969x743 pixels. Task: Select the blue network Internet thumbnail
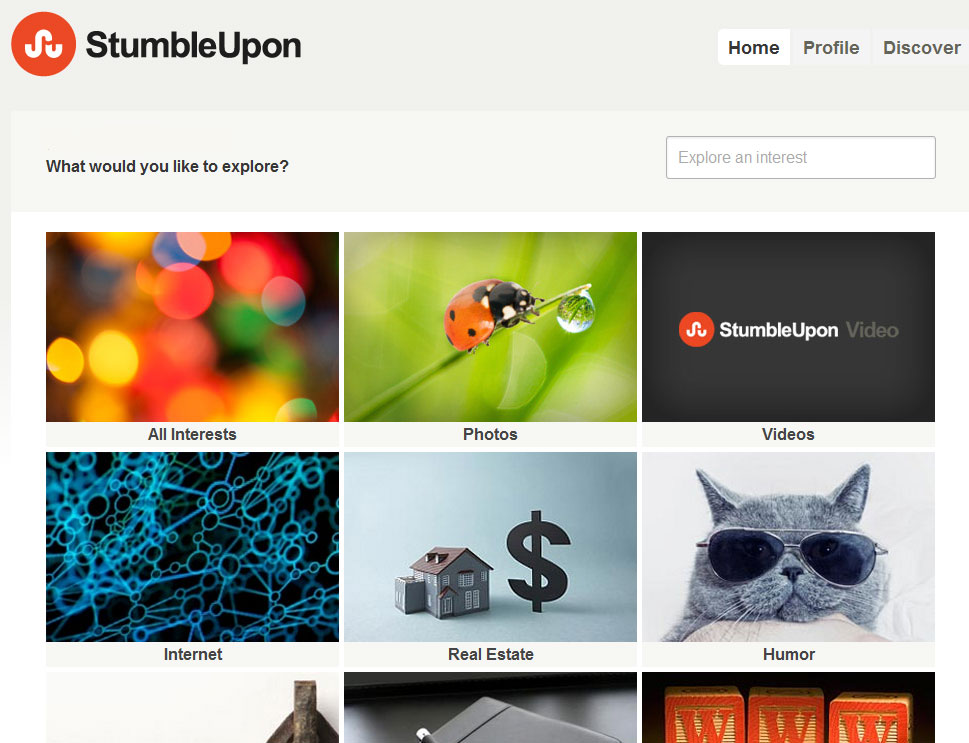[x=192, y=547]
